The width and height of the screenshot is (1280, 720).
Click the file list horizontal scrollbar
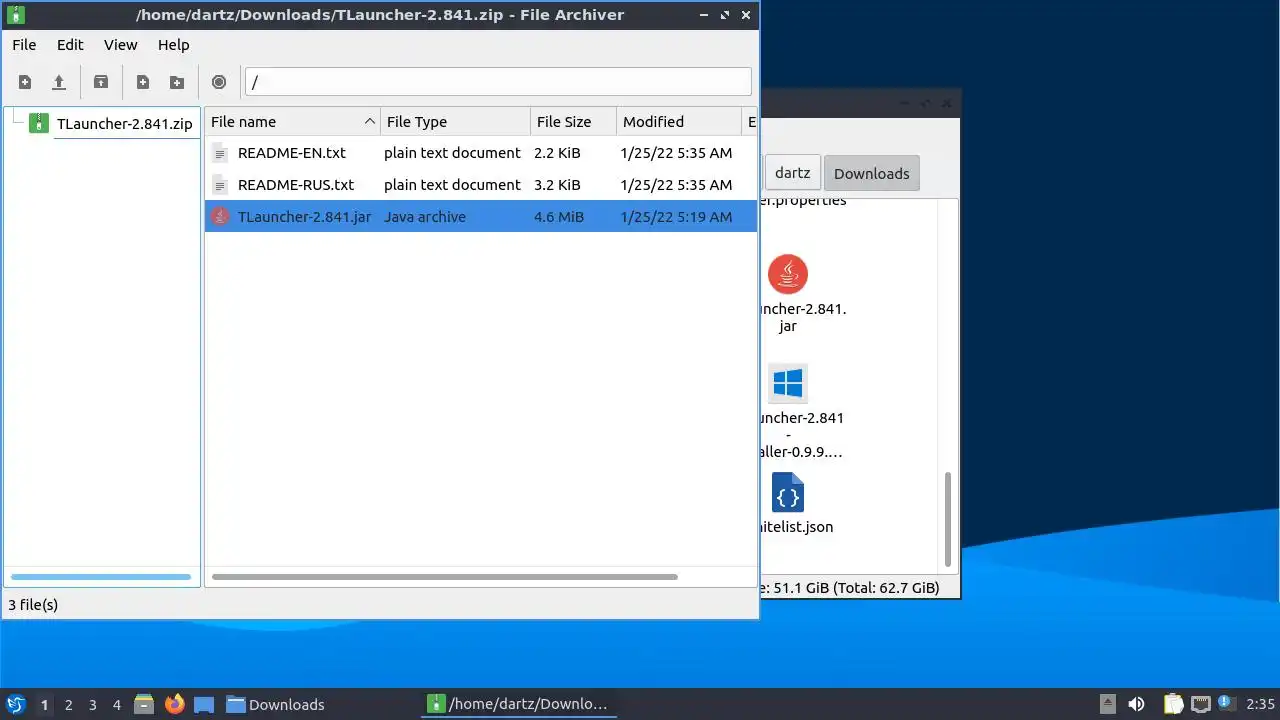click(445, 577)
